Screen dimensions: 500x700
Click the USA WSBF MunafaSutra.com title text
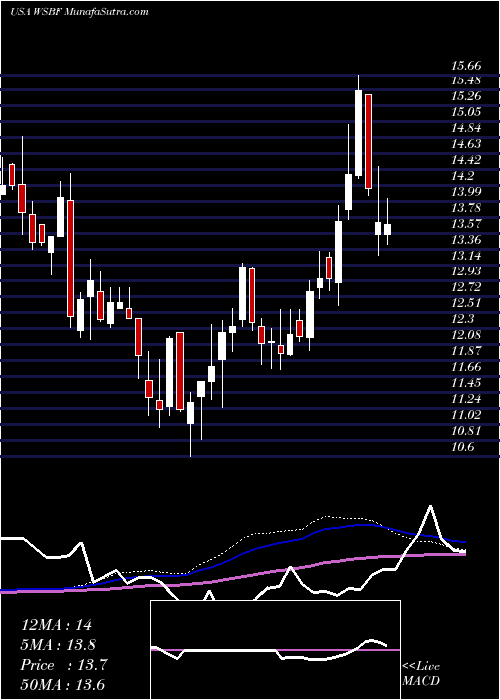pos(79,12)
